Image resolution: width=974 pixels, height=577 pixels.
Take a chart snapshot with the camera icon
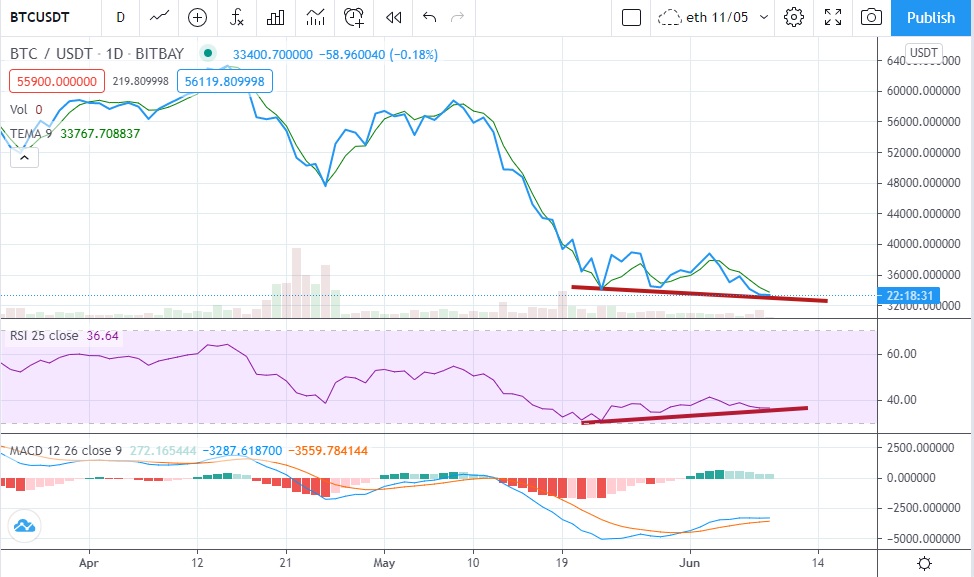[x=872, y=17]
